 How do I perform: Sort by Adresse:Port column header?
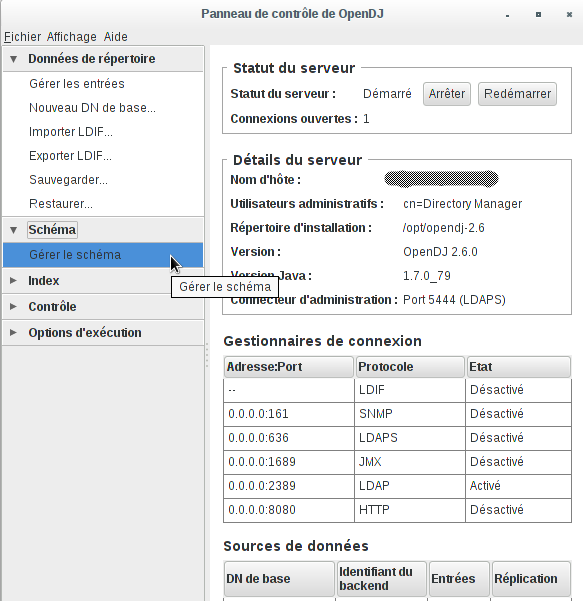click(289, 367)
